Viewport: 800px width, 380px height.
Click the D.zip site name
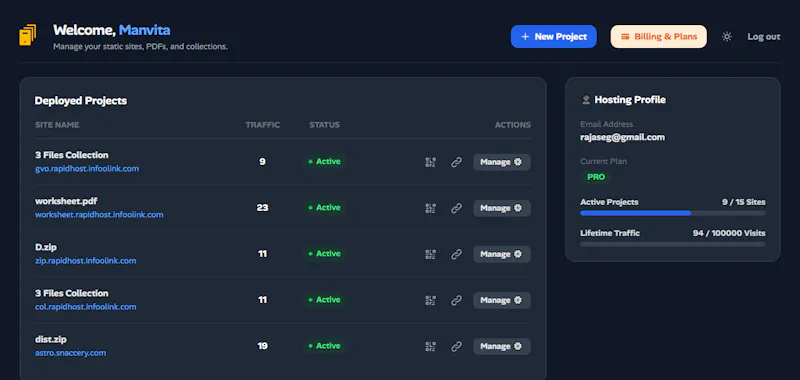point(46,247)
